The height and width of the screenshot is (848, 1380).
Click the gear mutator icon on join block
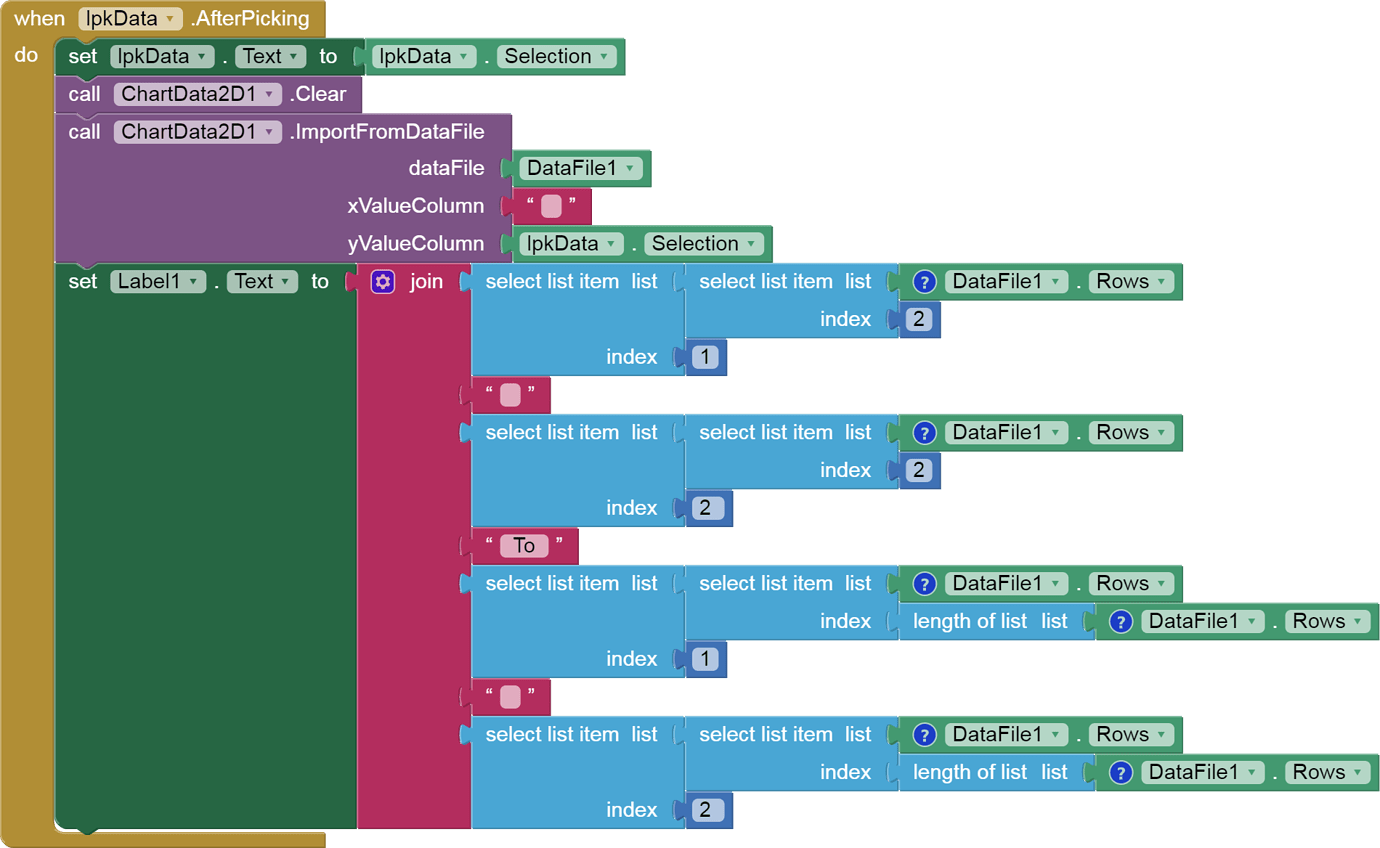click(x=382, y=282)
